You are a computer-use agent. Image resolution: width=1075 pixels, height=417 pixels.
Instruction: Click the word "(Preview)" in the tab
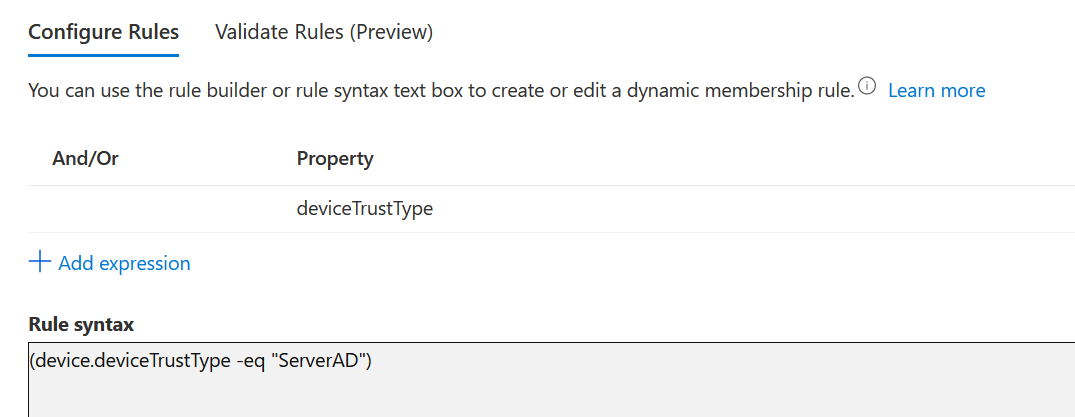click(x=390, y=32)
